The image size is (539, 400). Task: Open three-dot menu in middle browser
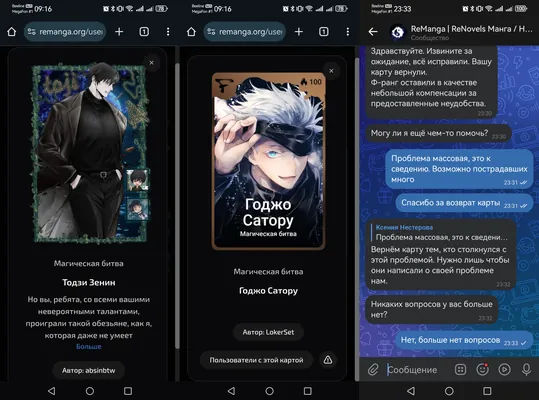tap(348, 32)
